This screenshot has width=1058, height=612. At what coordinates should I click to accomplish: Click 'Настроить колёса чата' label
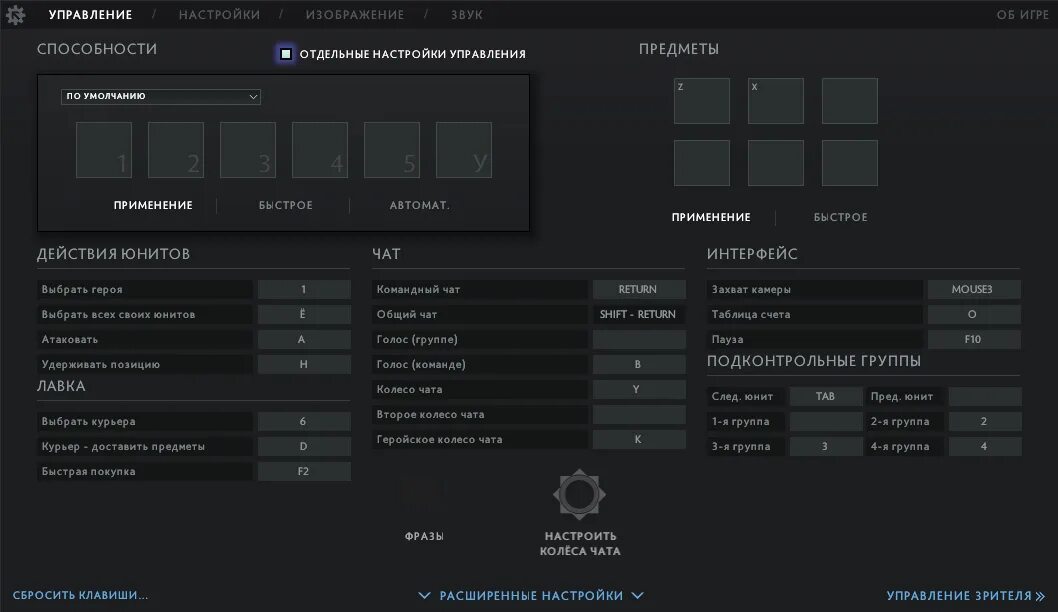580,544
